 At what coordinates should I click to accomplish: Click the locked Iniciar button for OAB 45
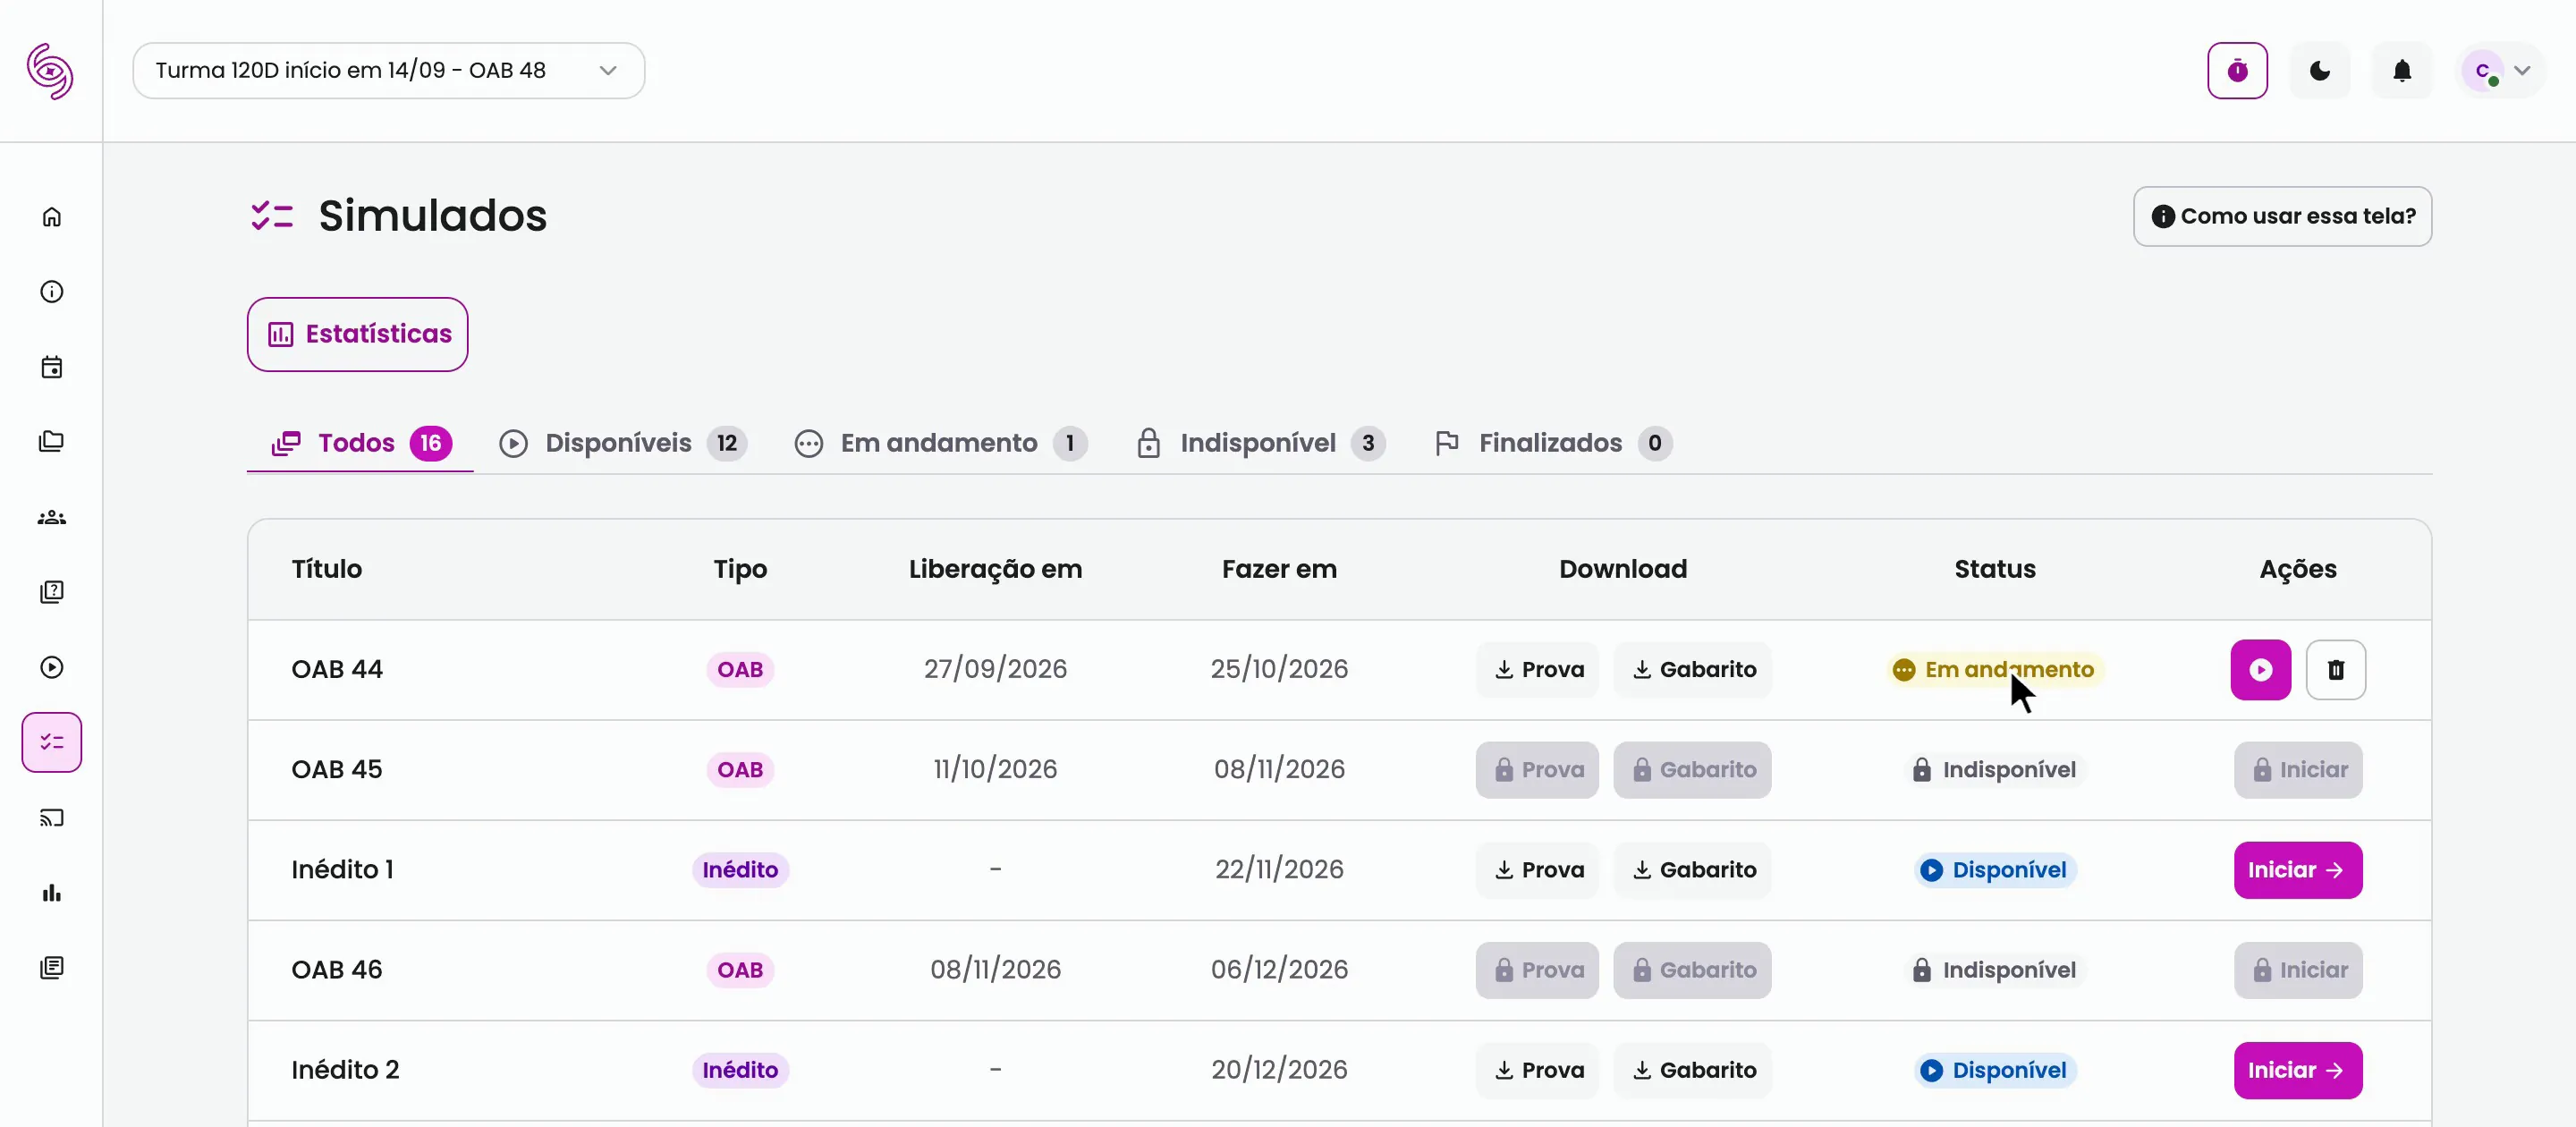coord(2298,770)
